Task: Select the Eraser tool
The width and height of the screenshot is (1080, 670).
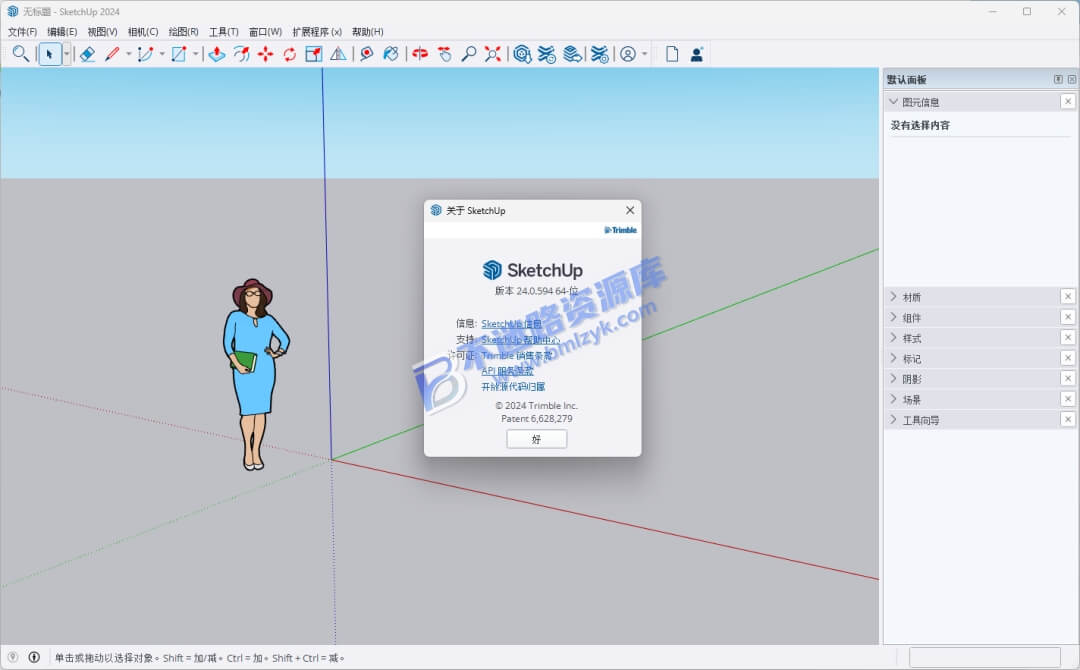Action: pyautogui.click(x=87, y=54)
